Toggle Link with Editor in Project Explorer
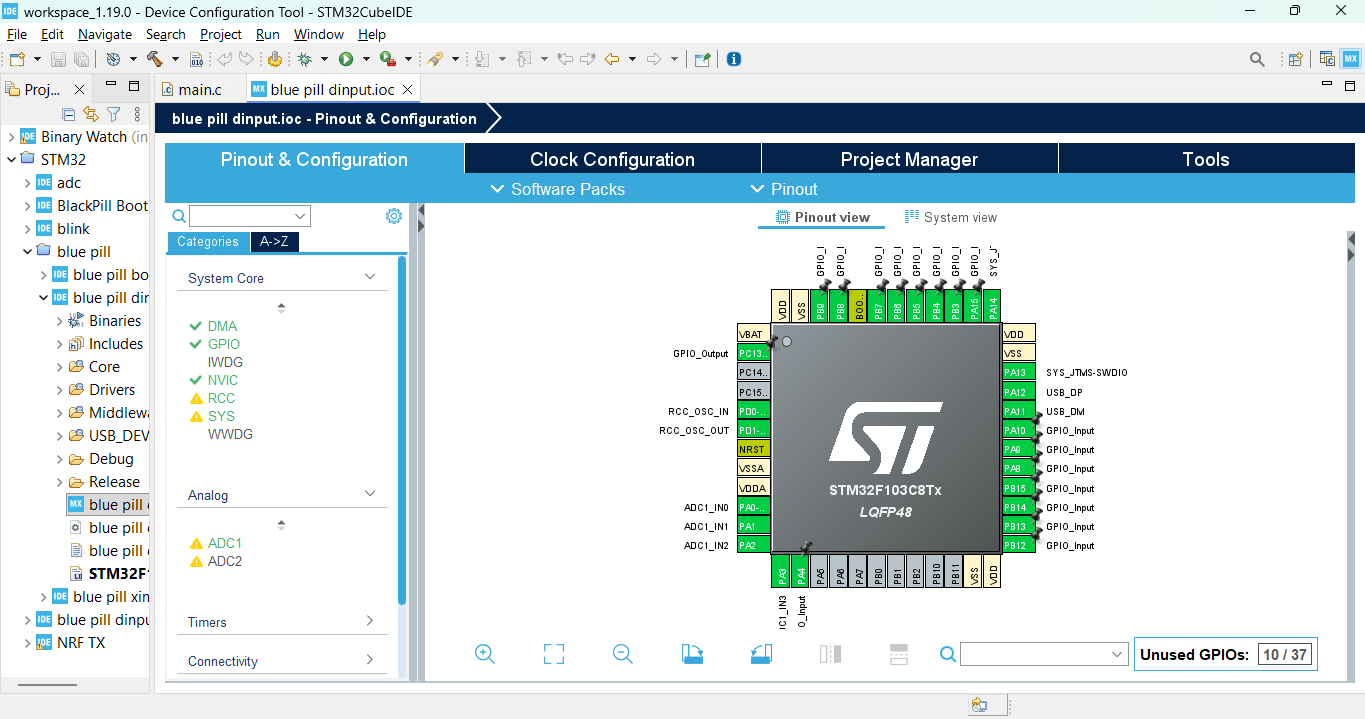The height and width of the screenshot is (719, 1365). [91, 114]
